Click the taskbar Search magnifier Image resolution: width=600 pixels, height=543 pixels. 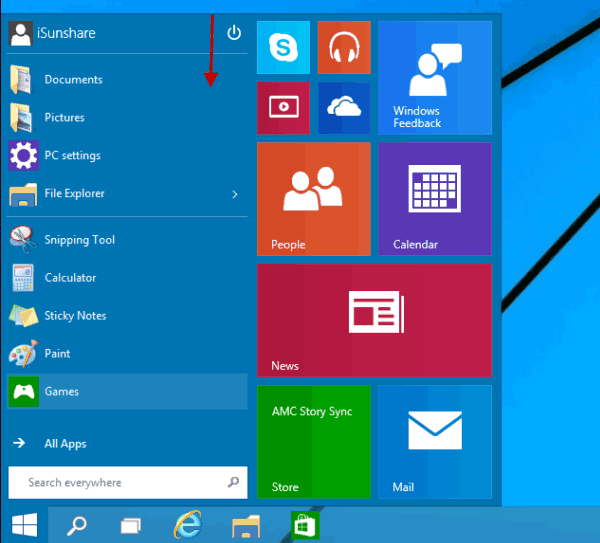[x=77, y=525]
